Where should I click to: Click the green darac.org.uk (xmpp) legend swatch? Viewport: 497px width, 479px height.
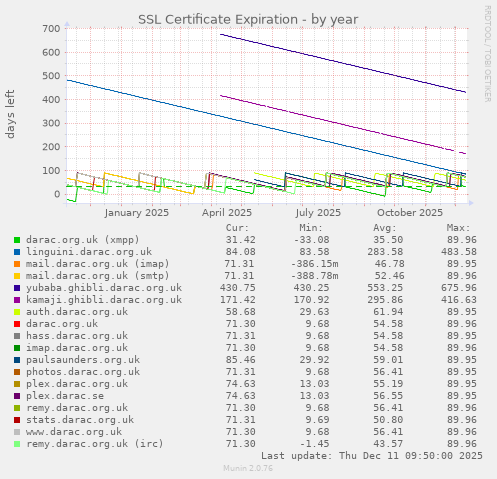tap(17, 240)
